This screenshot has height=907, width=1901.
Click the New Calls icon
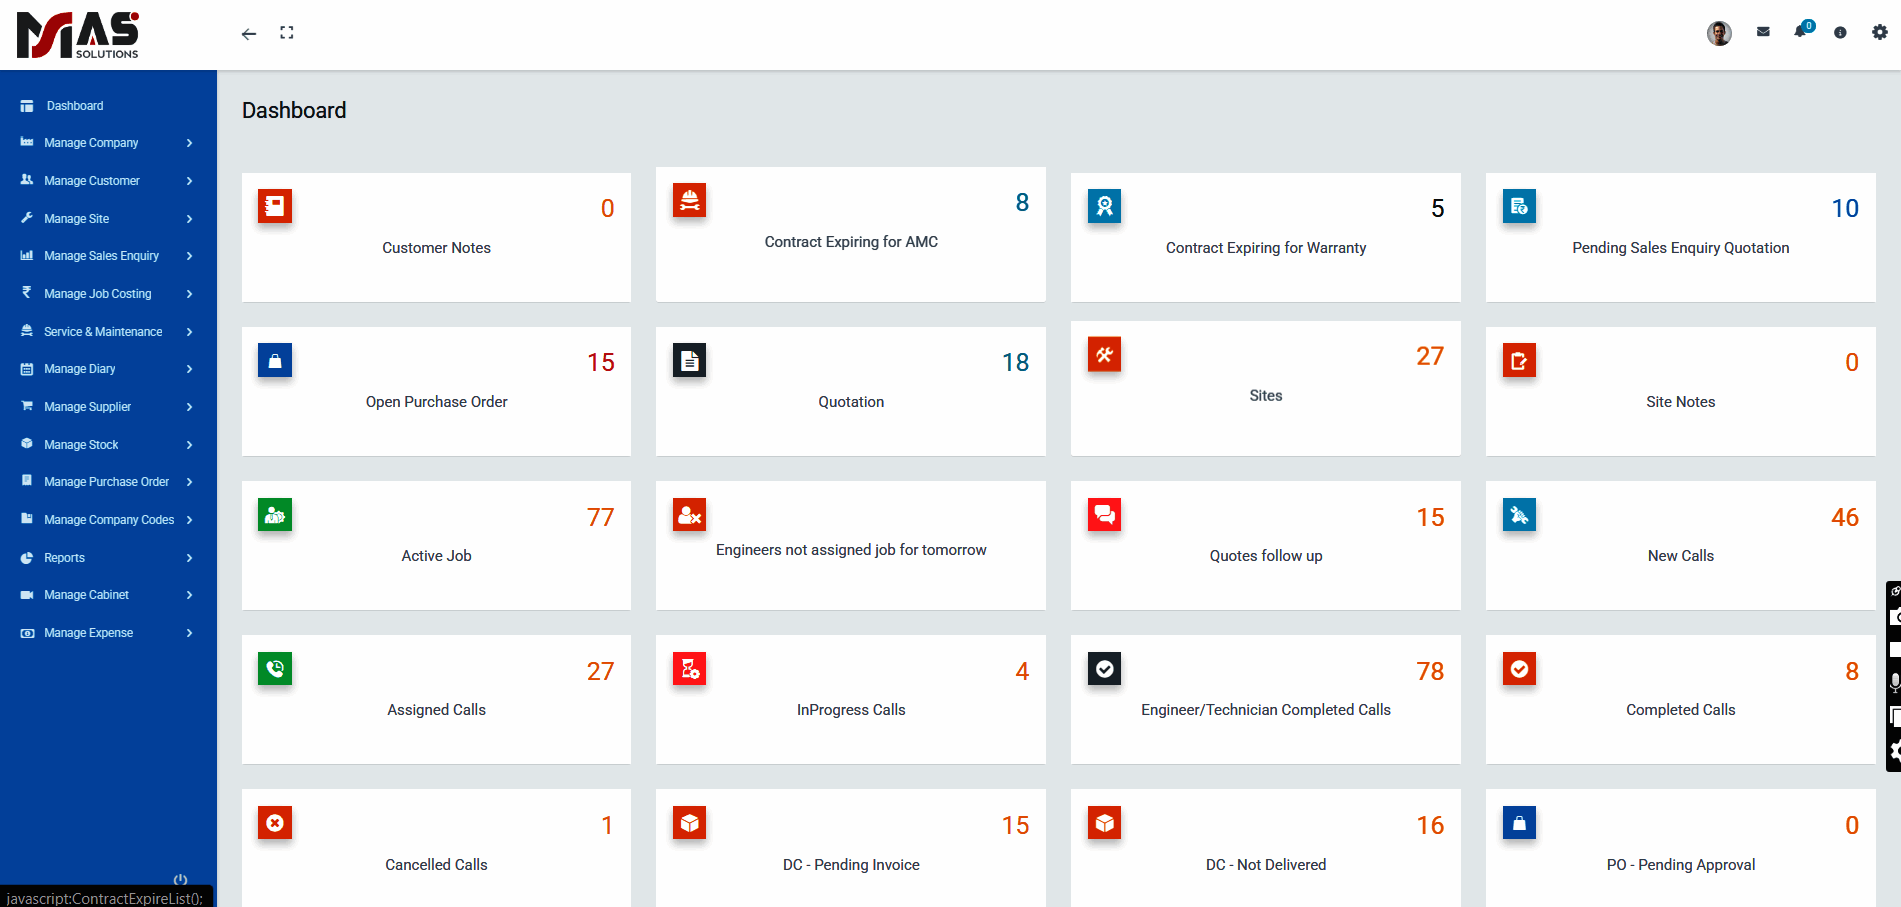1520,516
